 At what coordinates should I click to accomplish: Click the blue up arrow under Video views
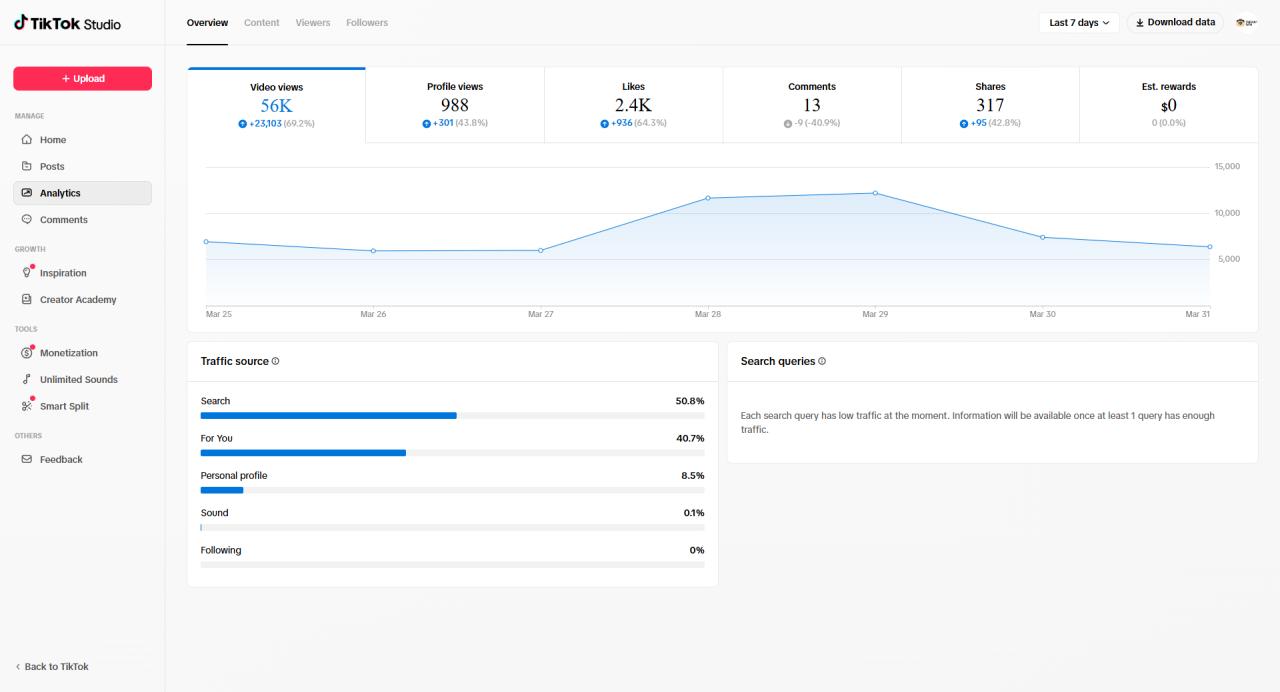tap(243, 123)
